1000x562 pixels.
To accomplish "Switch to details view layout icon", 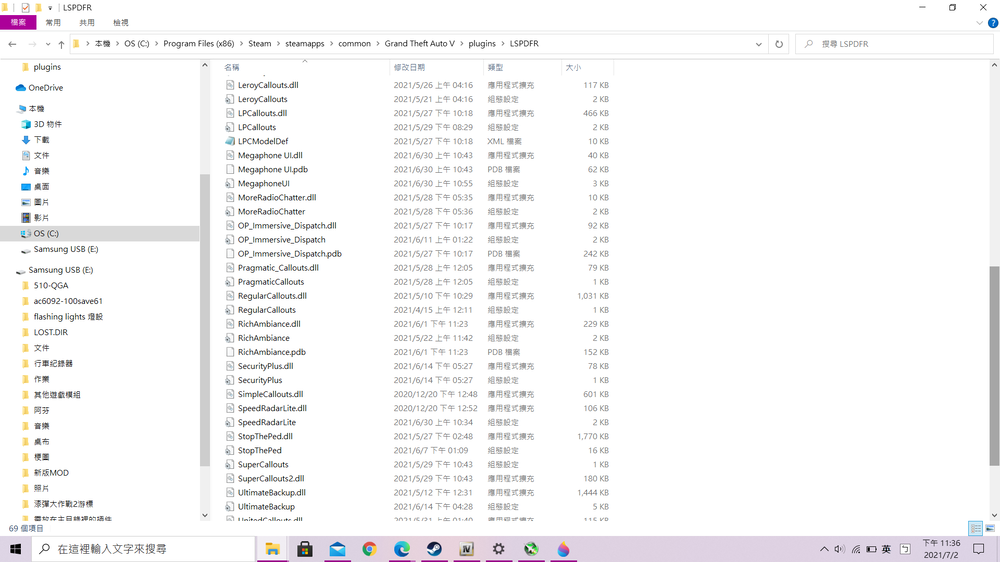I will 975,528.
